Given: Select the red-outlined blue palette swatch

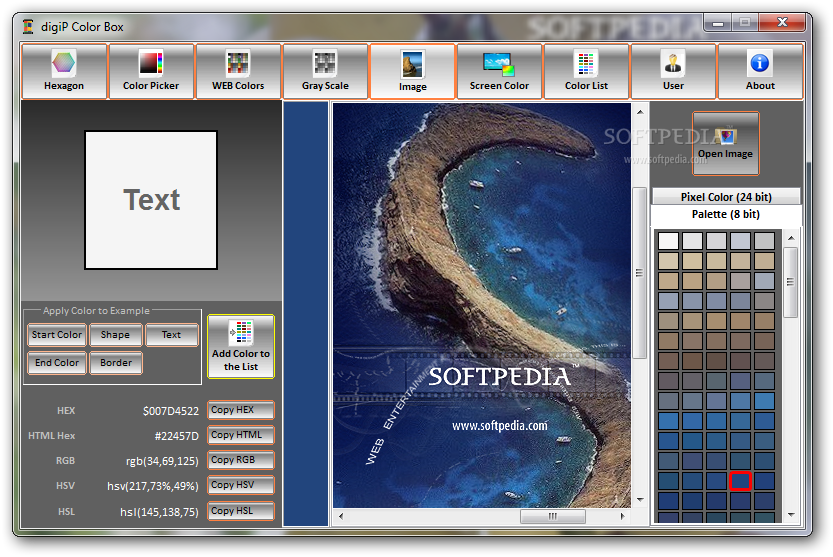Looking at the screenshot, I should (x=740, y=481).
